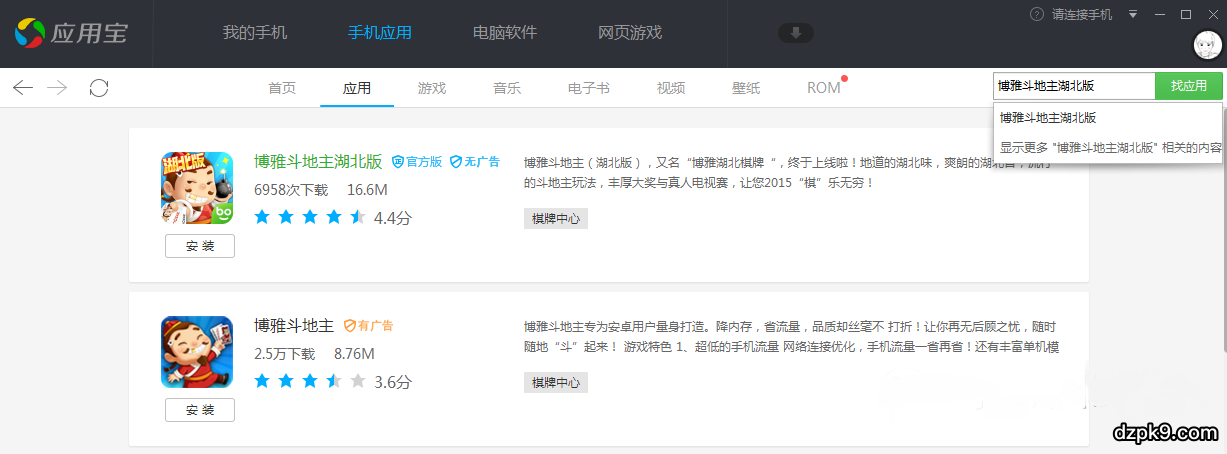This screenshot has height=454, width=1227.
Task: Show more related content for 博雅斗地主湖北版
Action: (x=1110, y=147)
